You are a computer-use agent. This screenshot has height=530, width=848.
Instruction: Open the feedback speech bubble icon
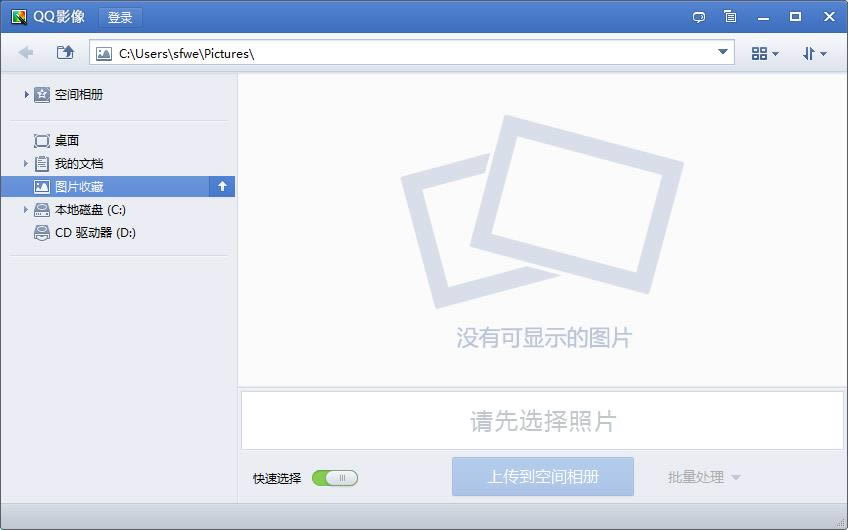[699, 17]
